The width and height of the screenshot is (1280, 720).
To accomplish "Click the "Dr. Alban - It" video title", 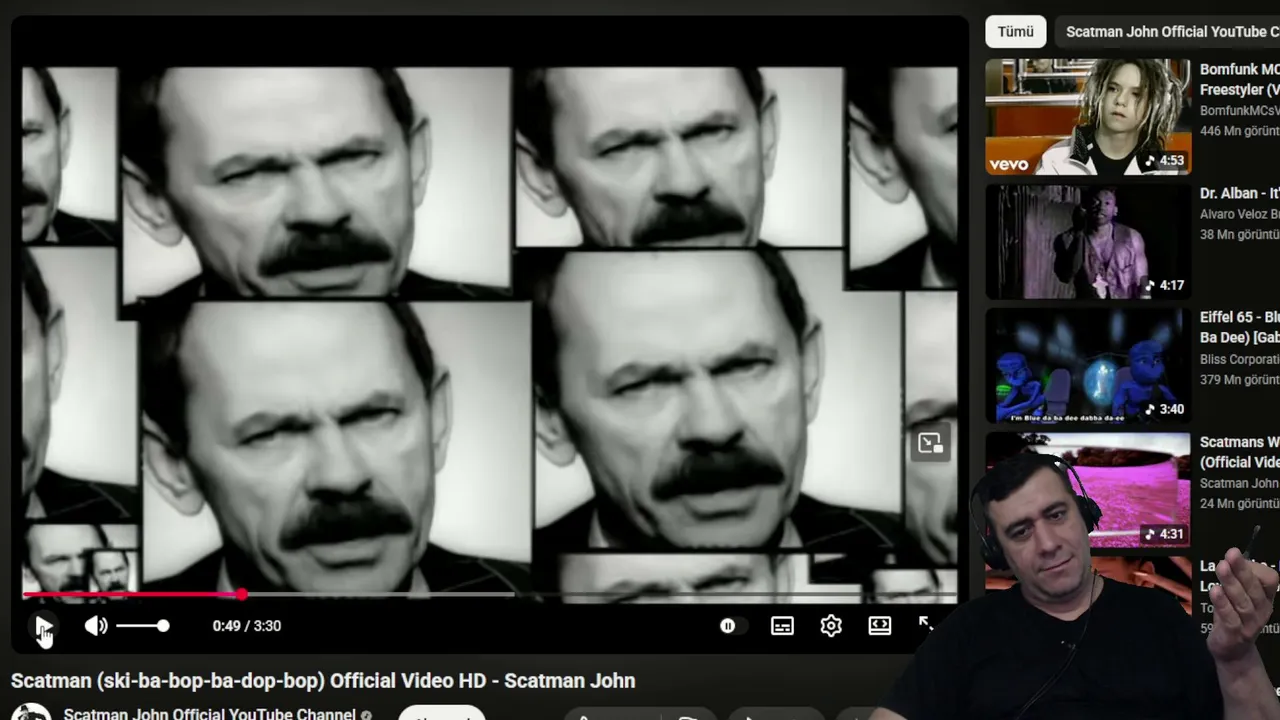I will pyautogui.click(x=1240, y=193).
